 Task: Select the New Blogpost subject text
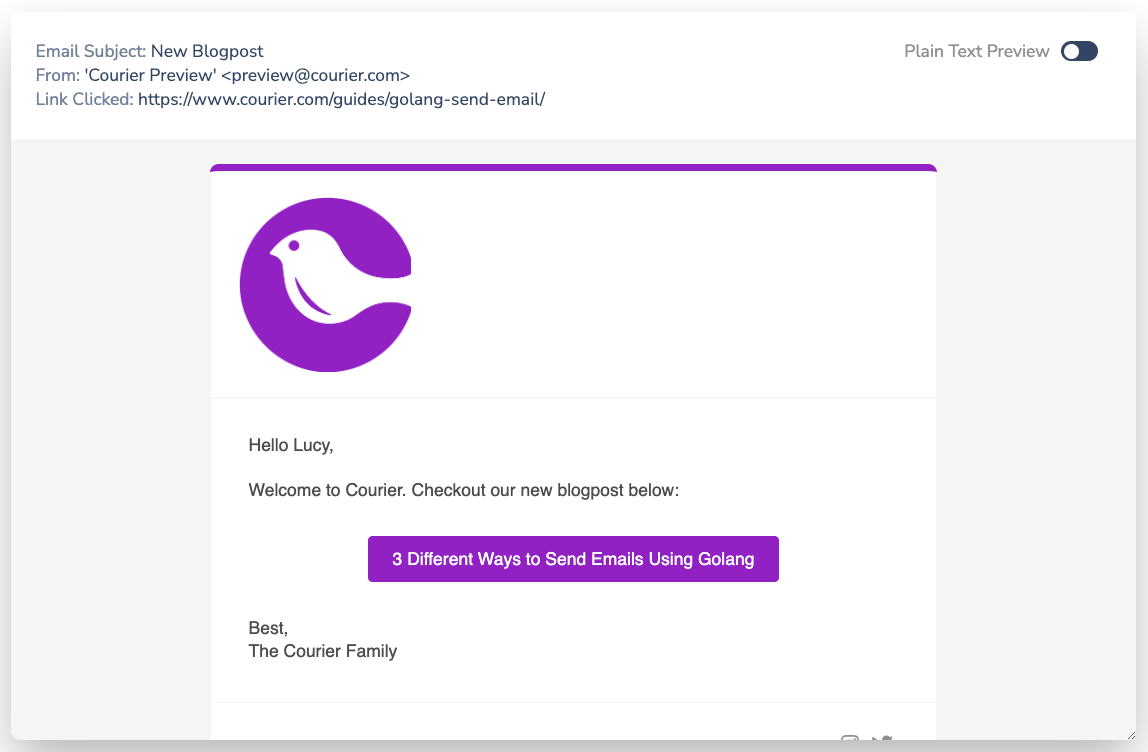(x=207, y=51)
